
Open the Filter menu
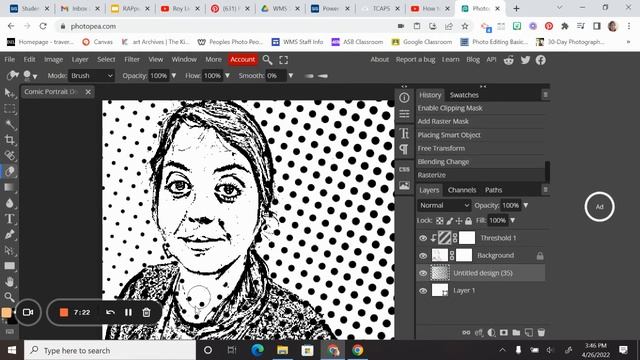point(132,59)
